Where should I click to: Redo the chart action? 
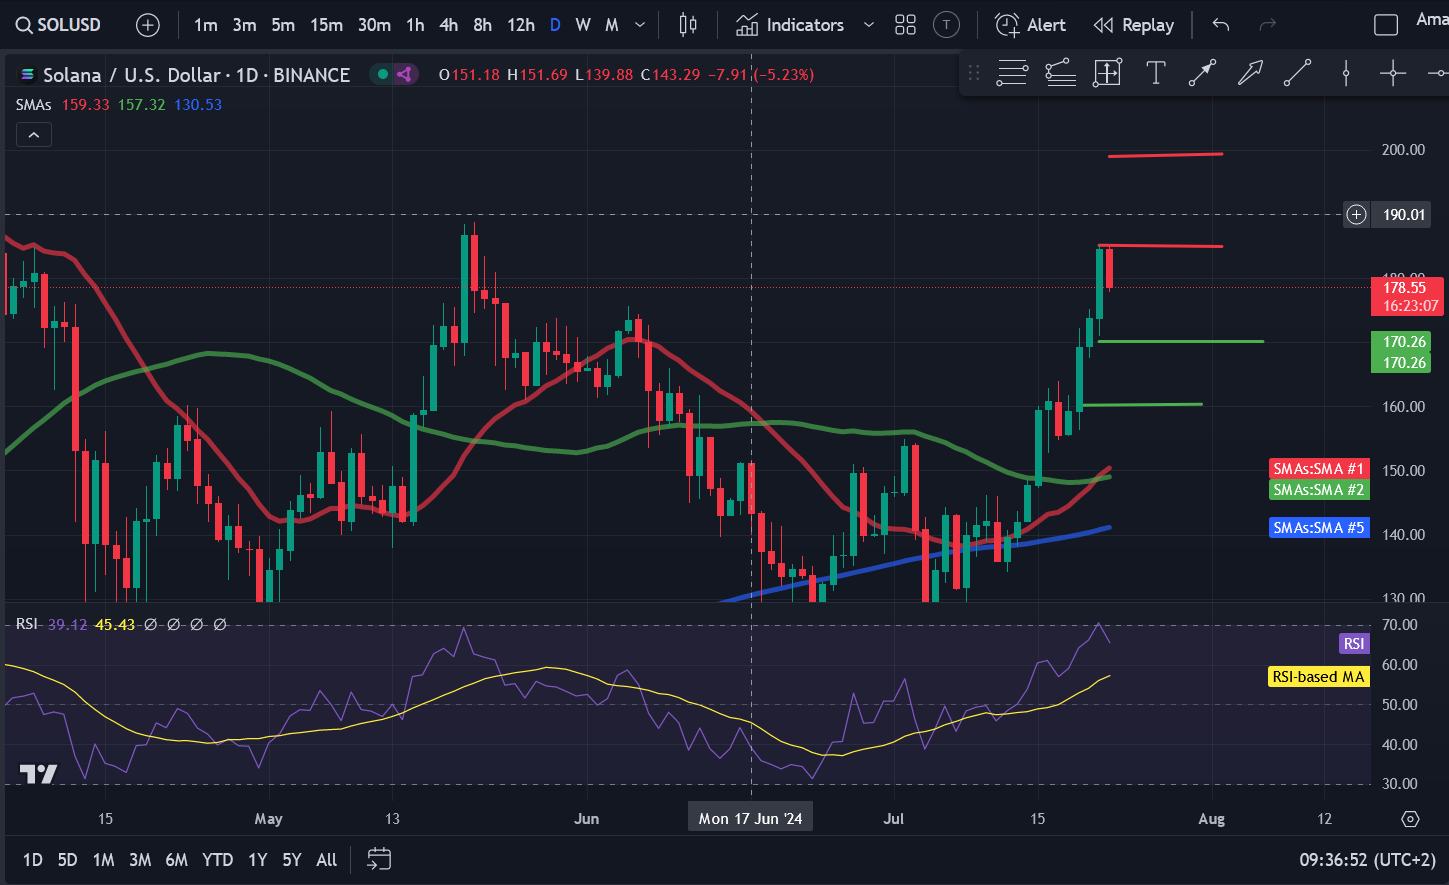point(1268,25)
